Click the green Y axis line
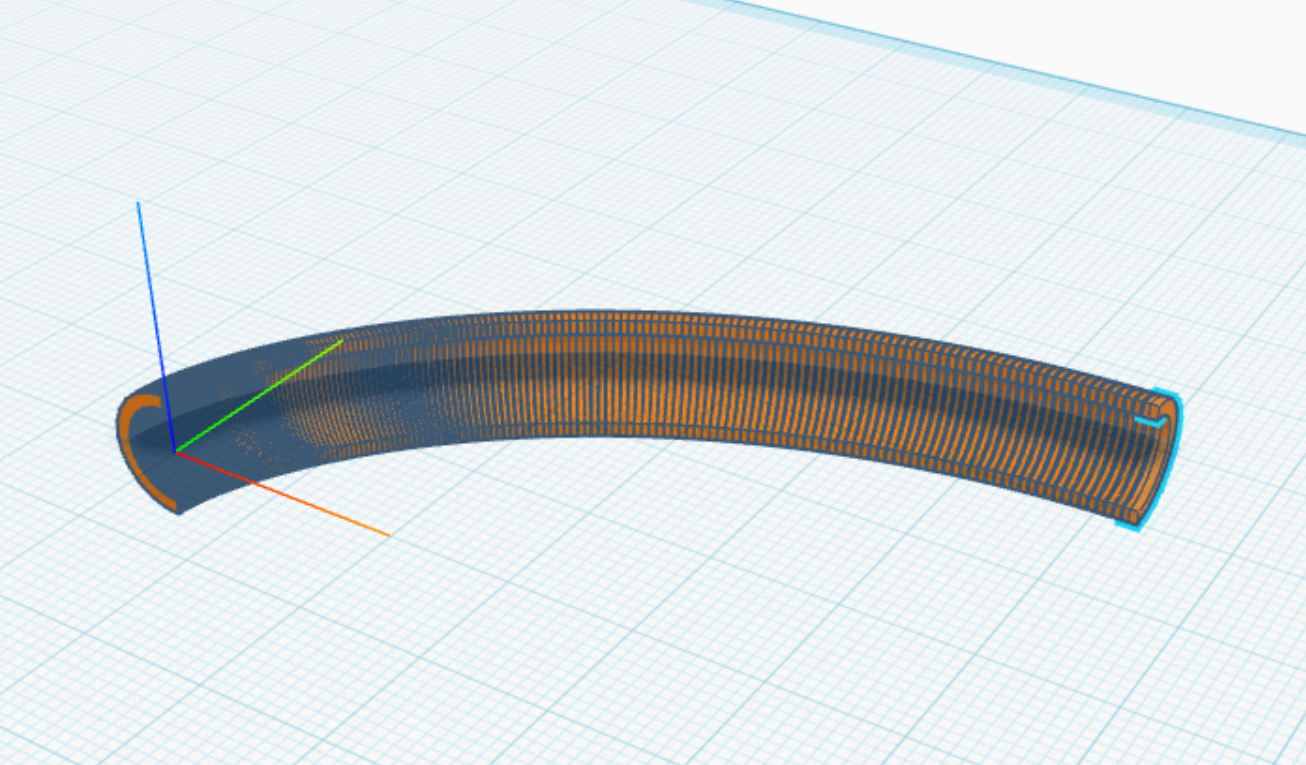The width and height of the screenshot is (1306, 765). point(260,395)
